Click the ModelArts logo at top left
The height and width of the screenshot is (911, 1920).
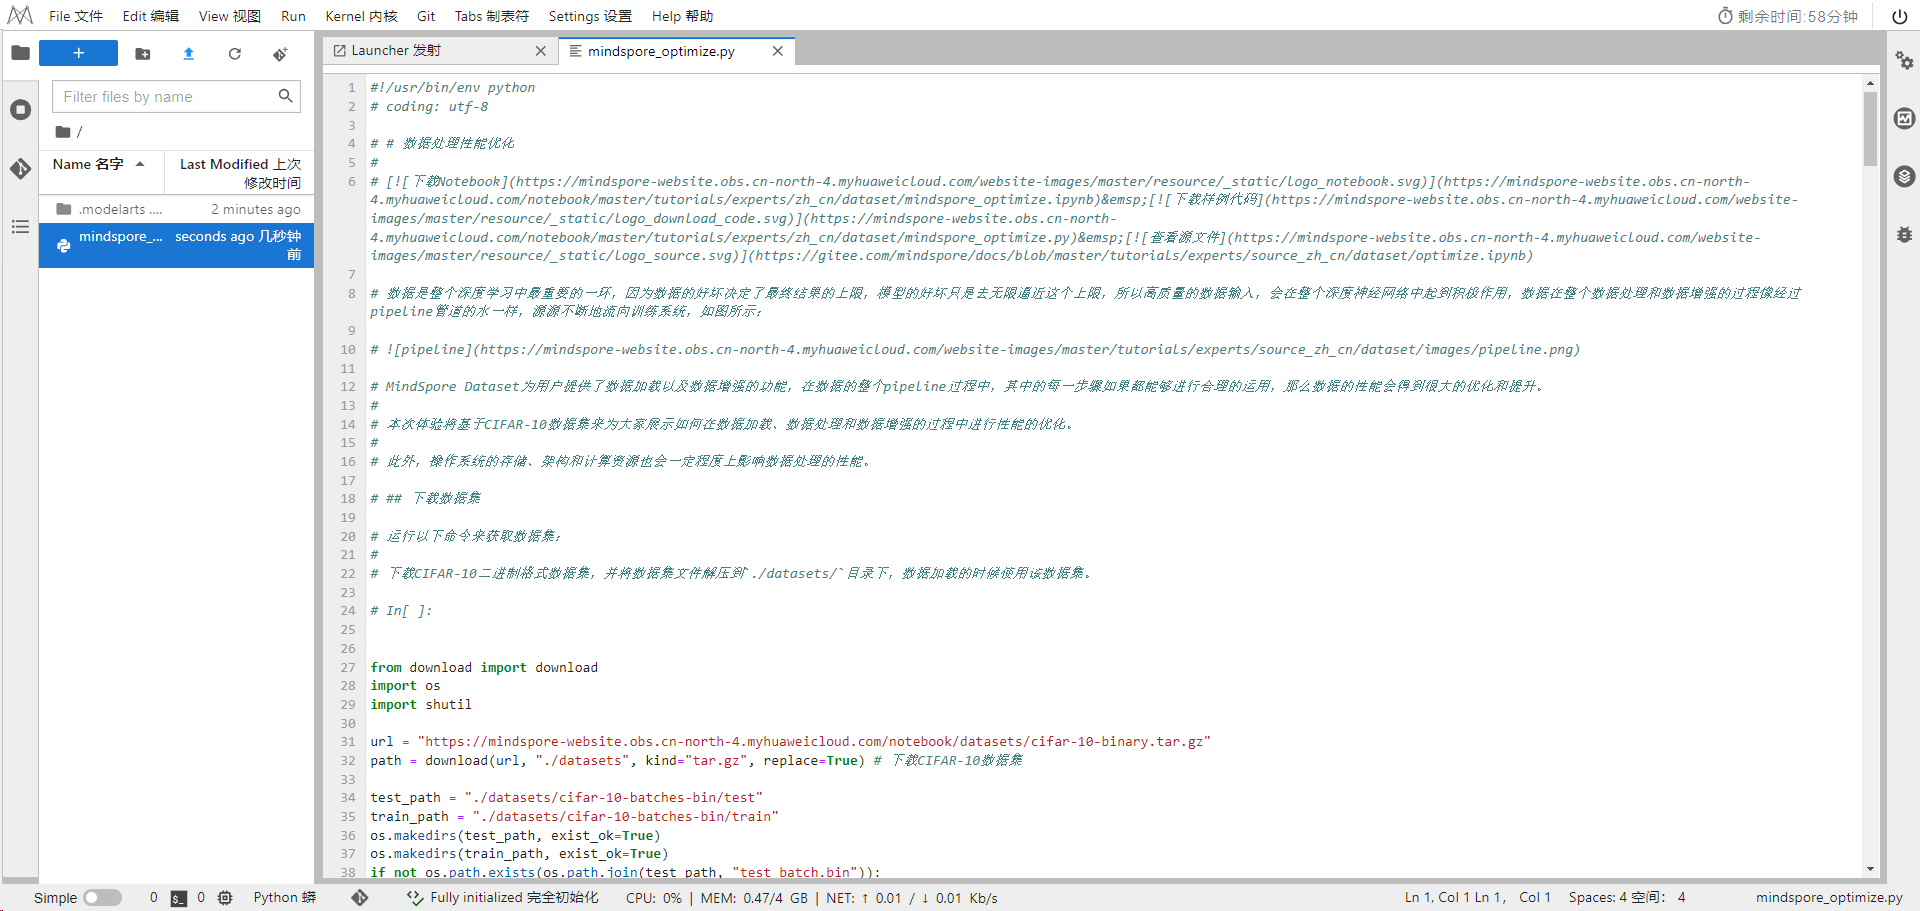(x=20, y=16)
